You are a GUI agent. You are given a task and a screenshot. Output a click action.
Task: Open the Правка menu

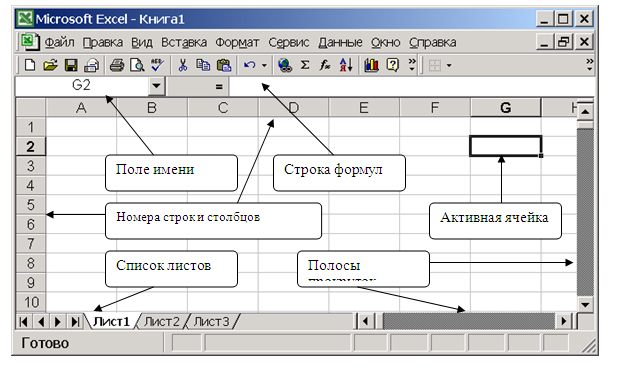point(103,42)
